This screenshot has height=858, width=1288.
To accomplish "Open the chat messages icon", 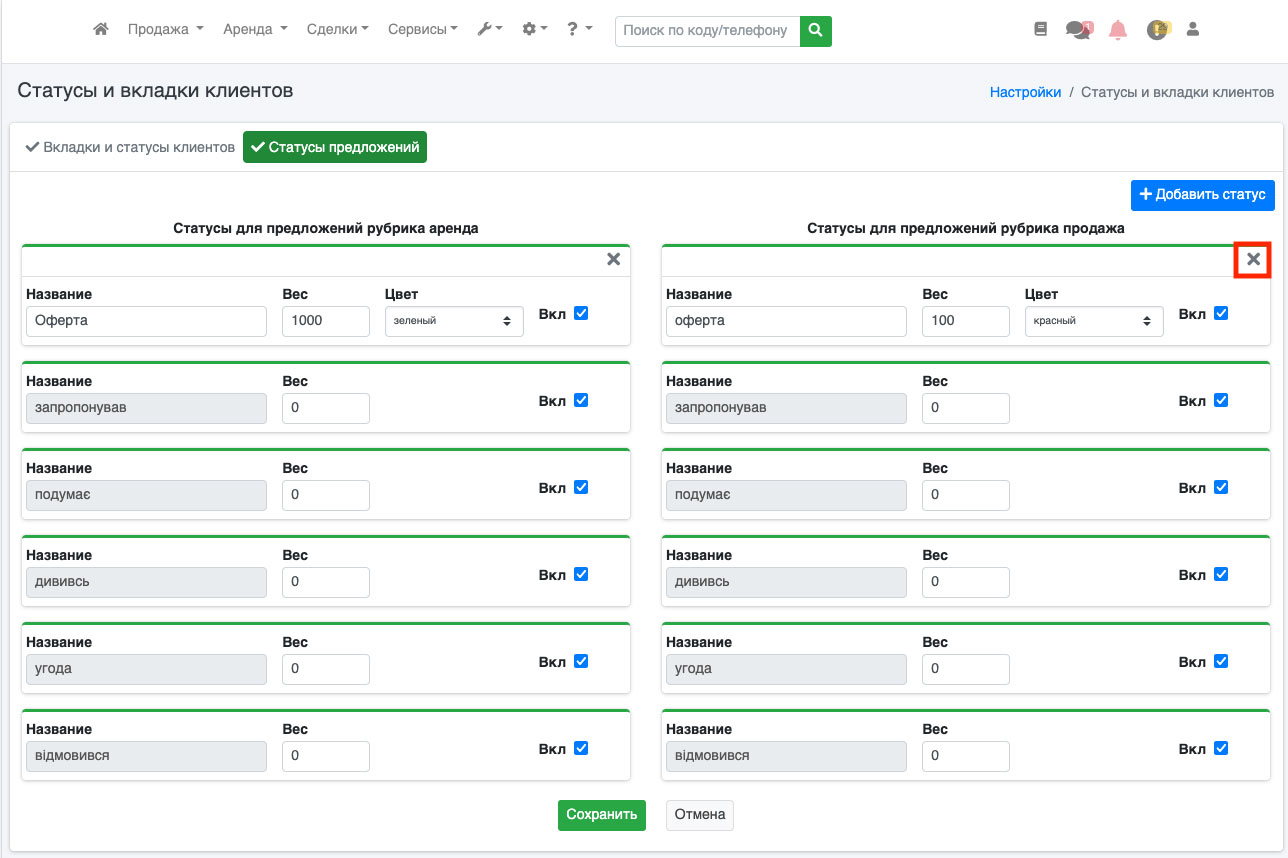I will point(1078,30).
